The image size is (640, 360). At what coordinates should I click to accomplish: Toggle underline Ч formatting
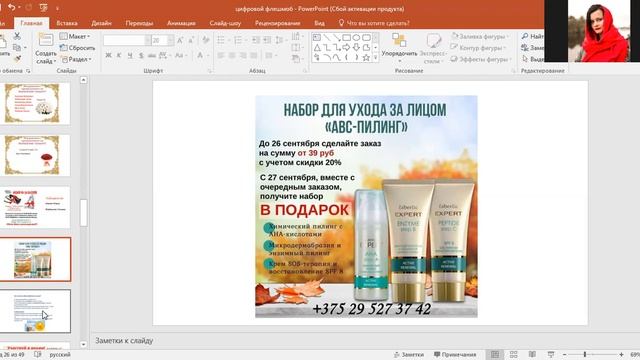(130, 55)
